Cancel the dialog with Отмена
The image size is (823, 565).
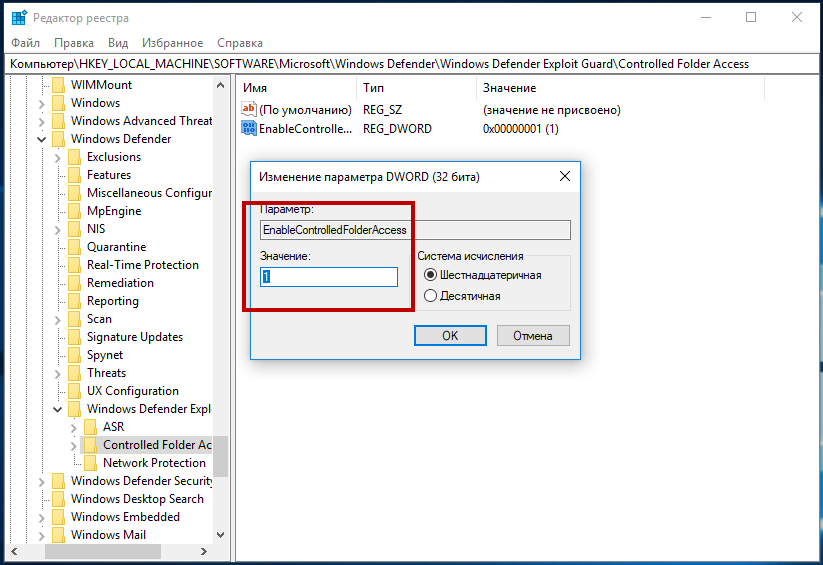click(533, 336)
